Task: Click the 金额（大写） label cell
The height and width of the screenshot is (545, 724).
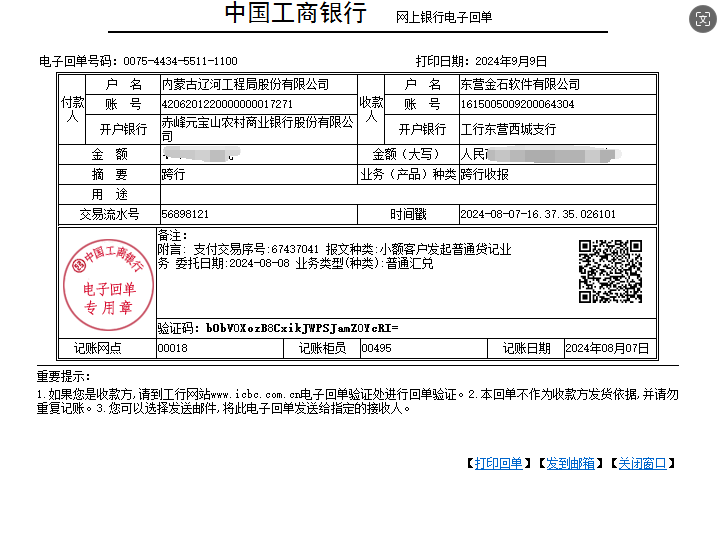Action: (408, 154)
